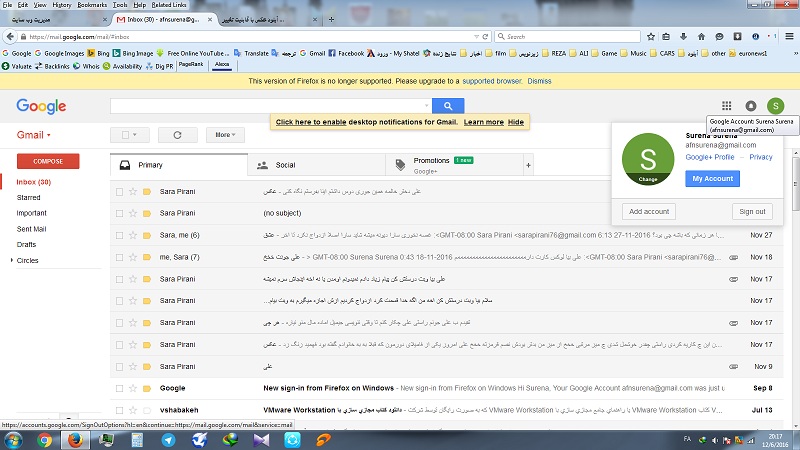Viewport: 800px width, 450px height.
Task: Click the inbox vertical scrollbar thumb
Action: [x=796, y=184]
